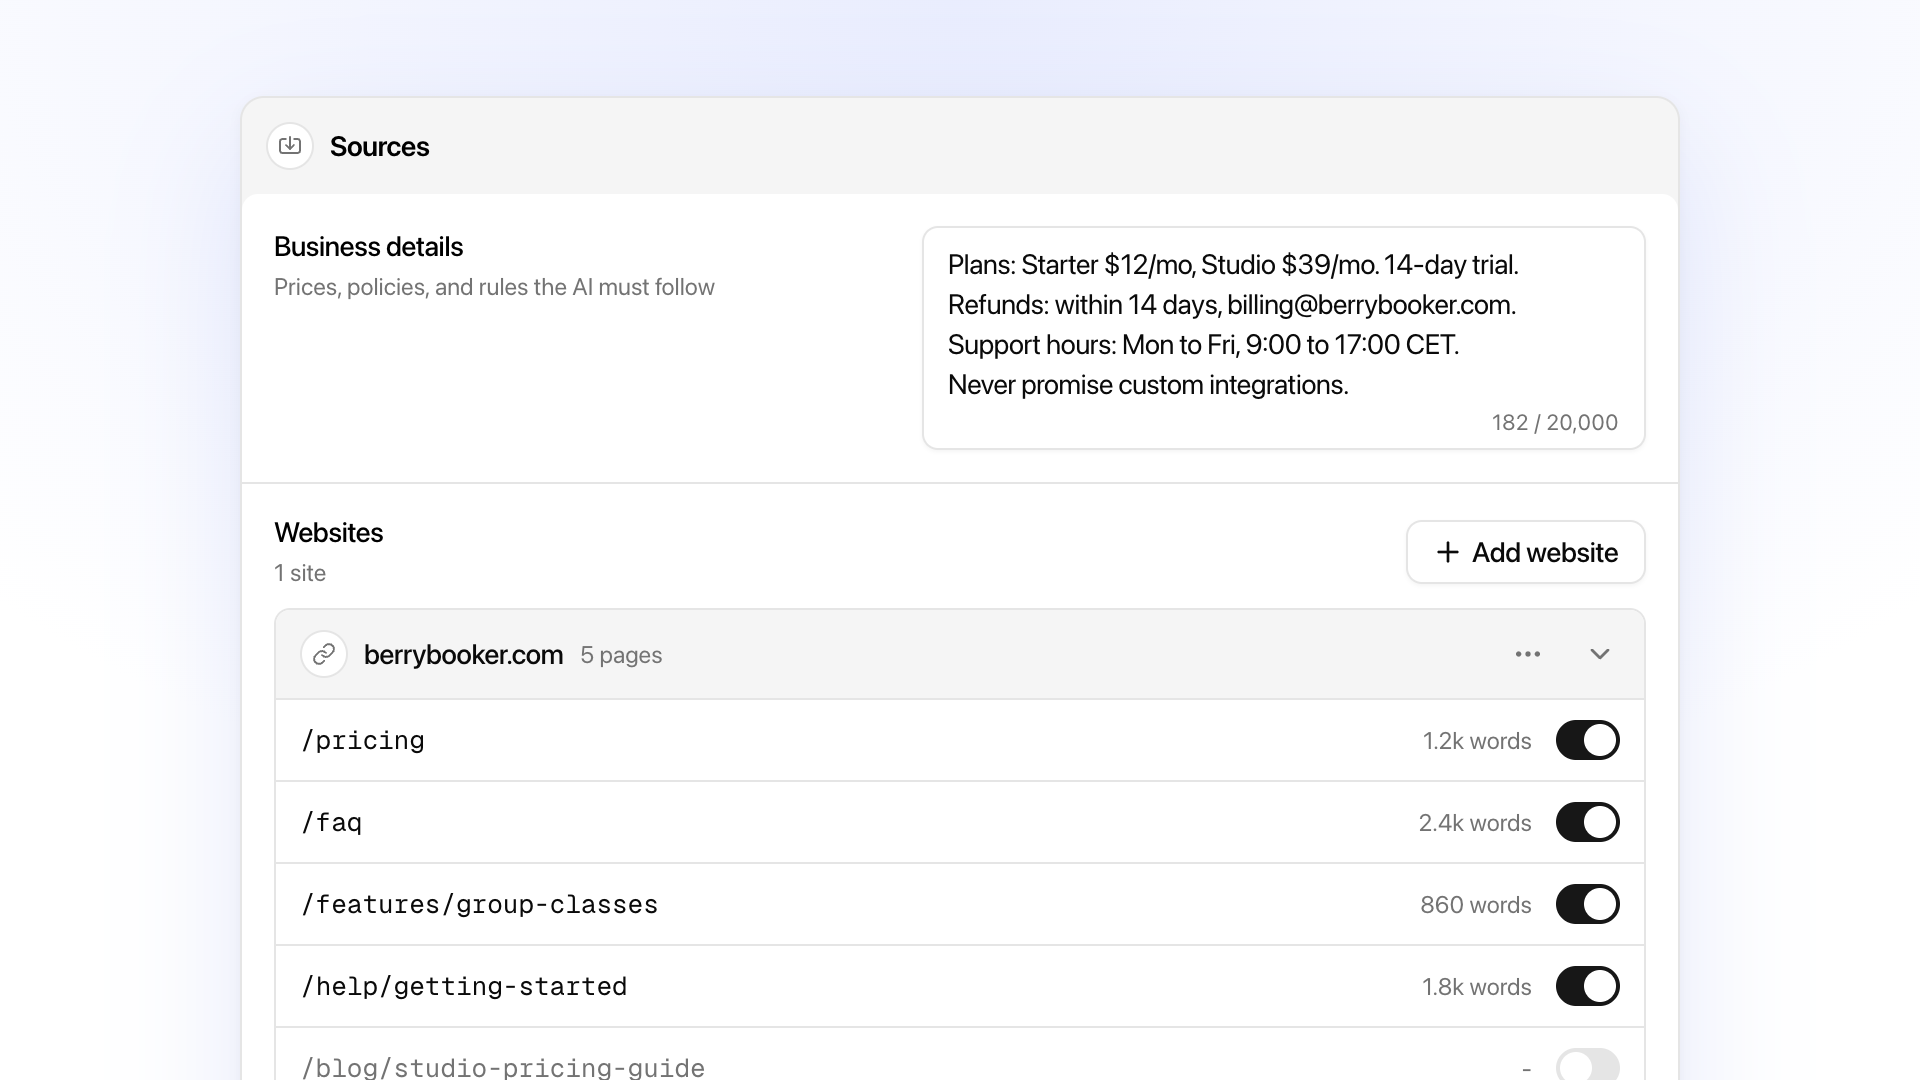Enable the /blog/studio-pricing-guide page

[x=1588, y=1065]
